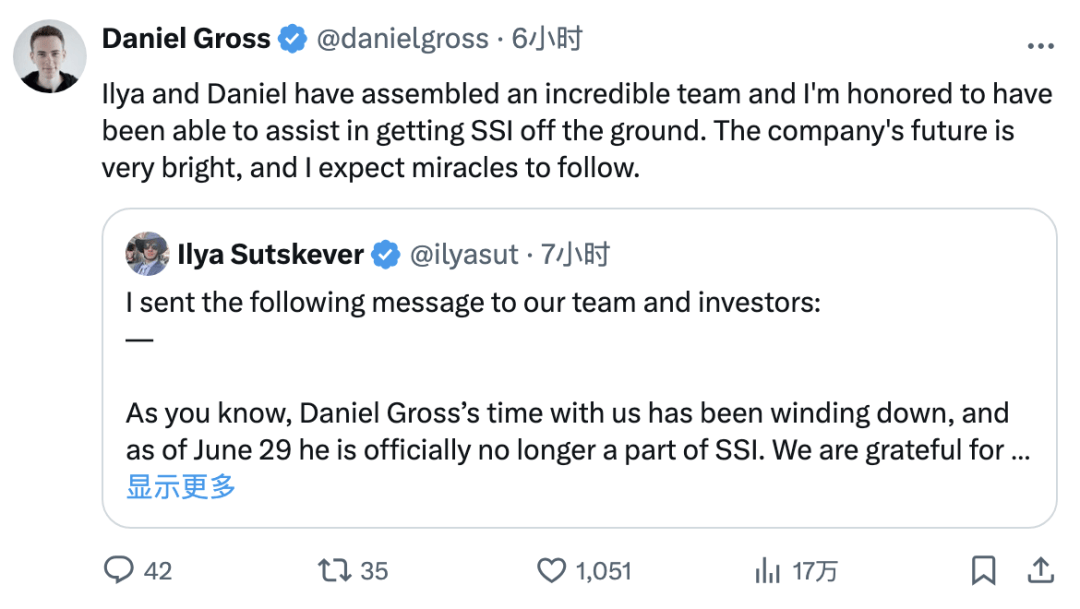This screenshot has width=1080, height=609.
Task: Click the main tweet text
Action: click(x=577, y=131)
